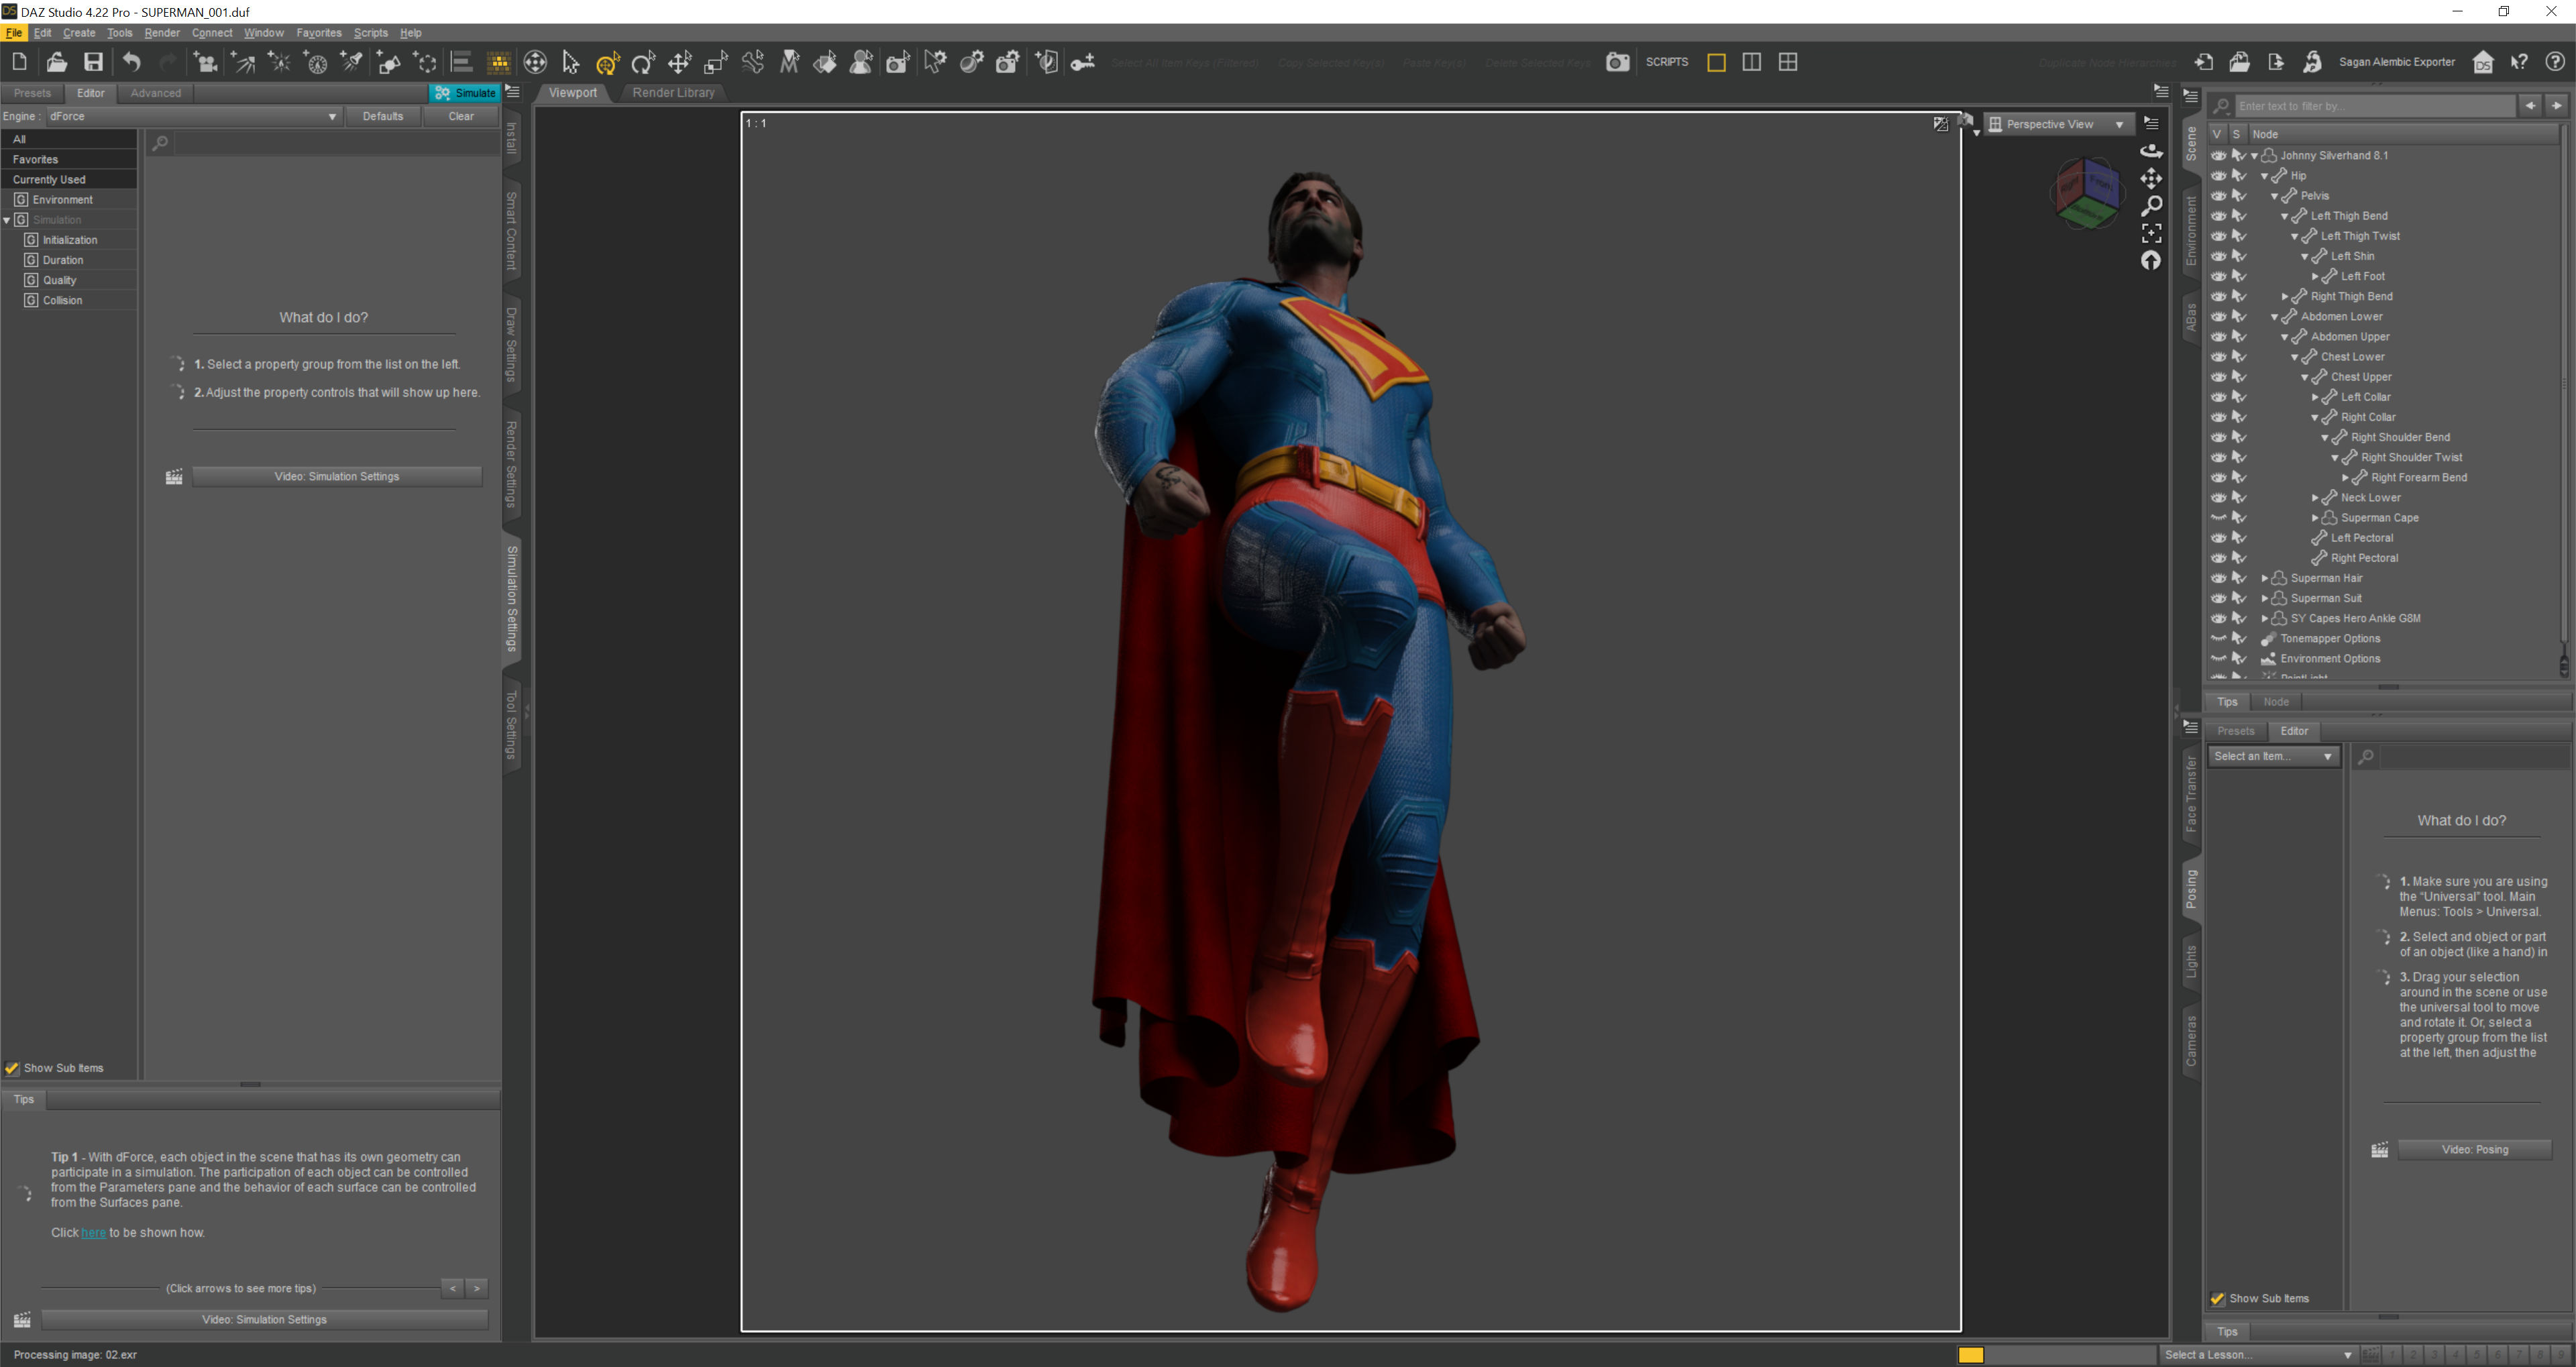Screen dimensions: 2576x1367
Task: Click the frame selection control in viewport
Action: click(x=2151, y=233)
